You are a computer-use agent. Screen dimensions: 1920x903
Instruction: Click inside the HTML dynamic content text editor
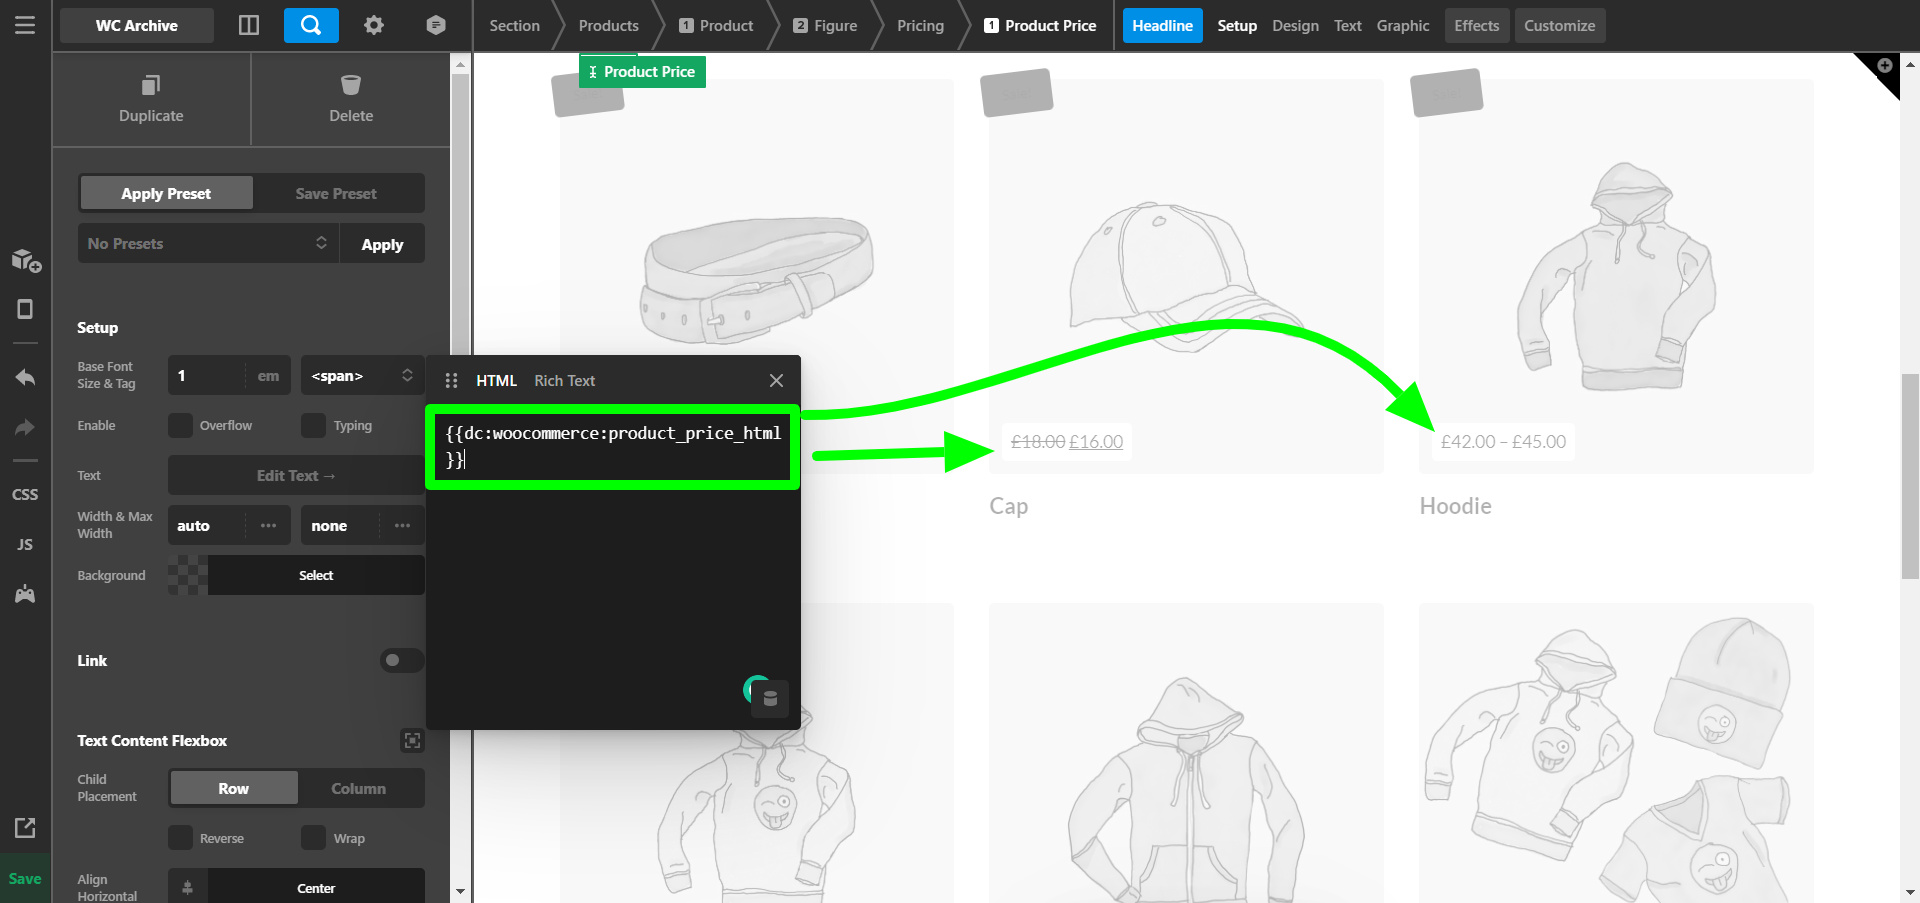pos(612,446)
